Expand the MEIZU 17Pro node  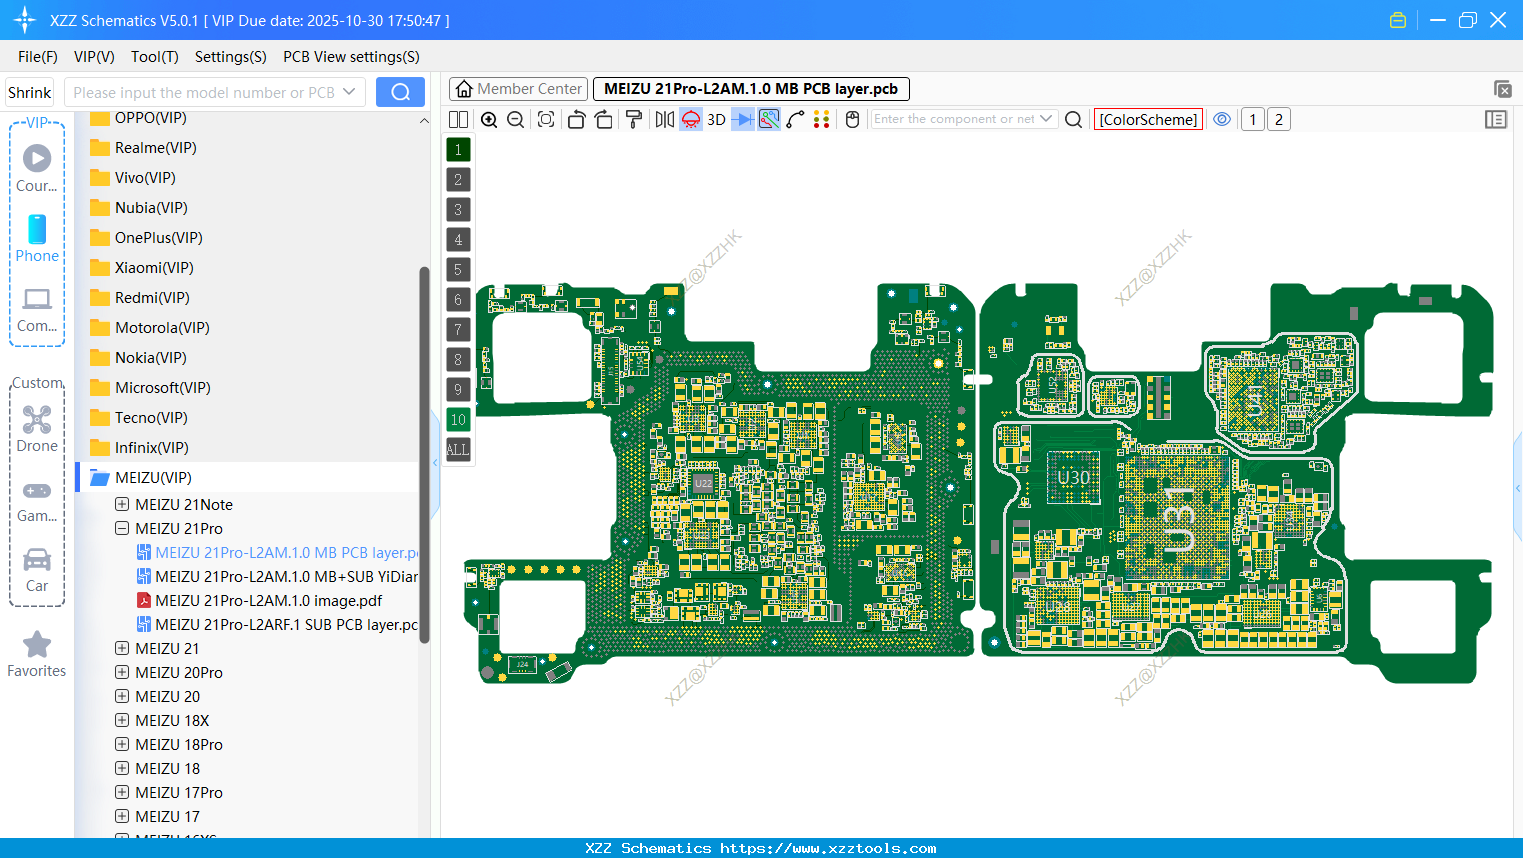tap(122, 792)
